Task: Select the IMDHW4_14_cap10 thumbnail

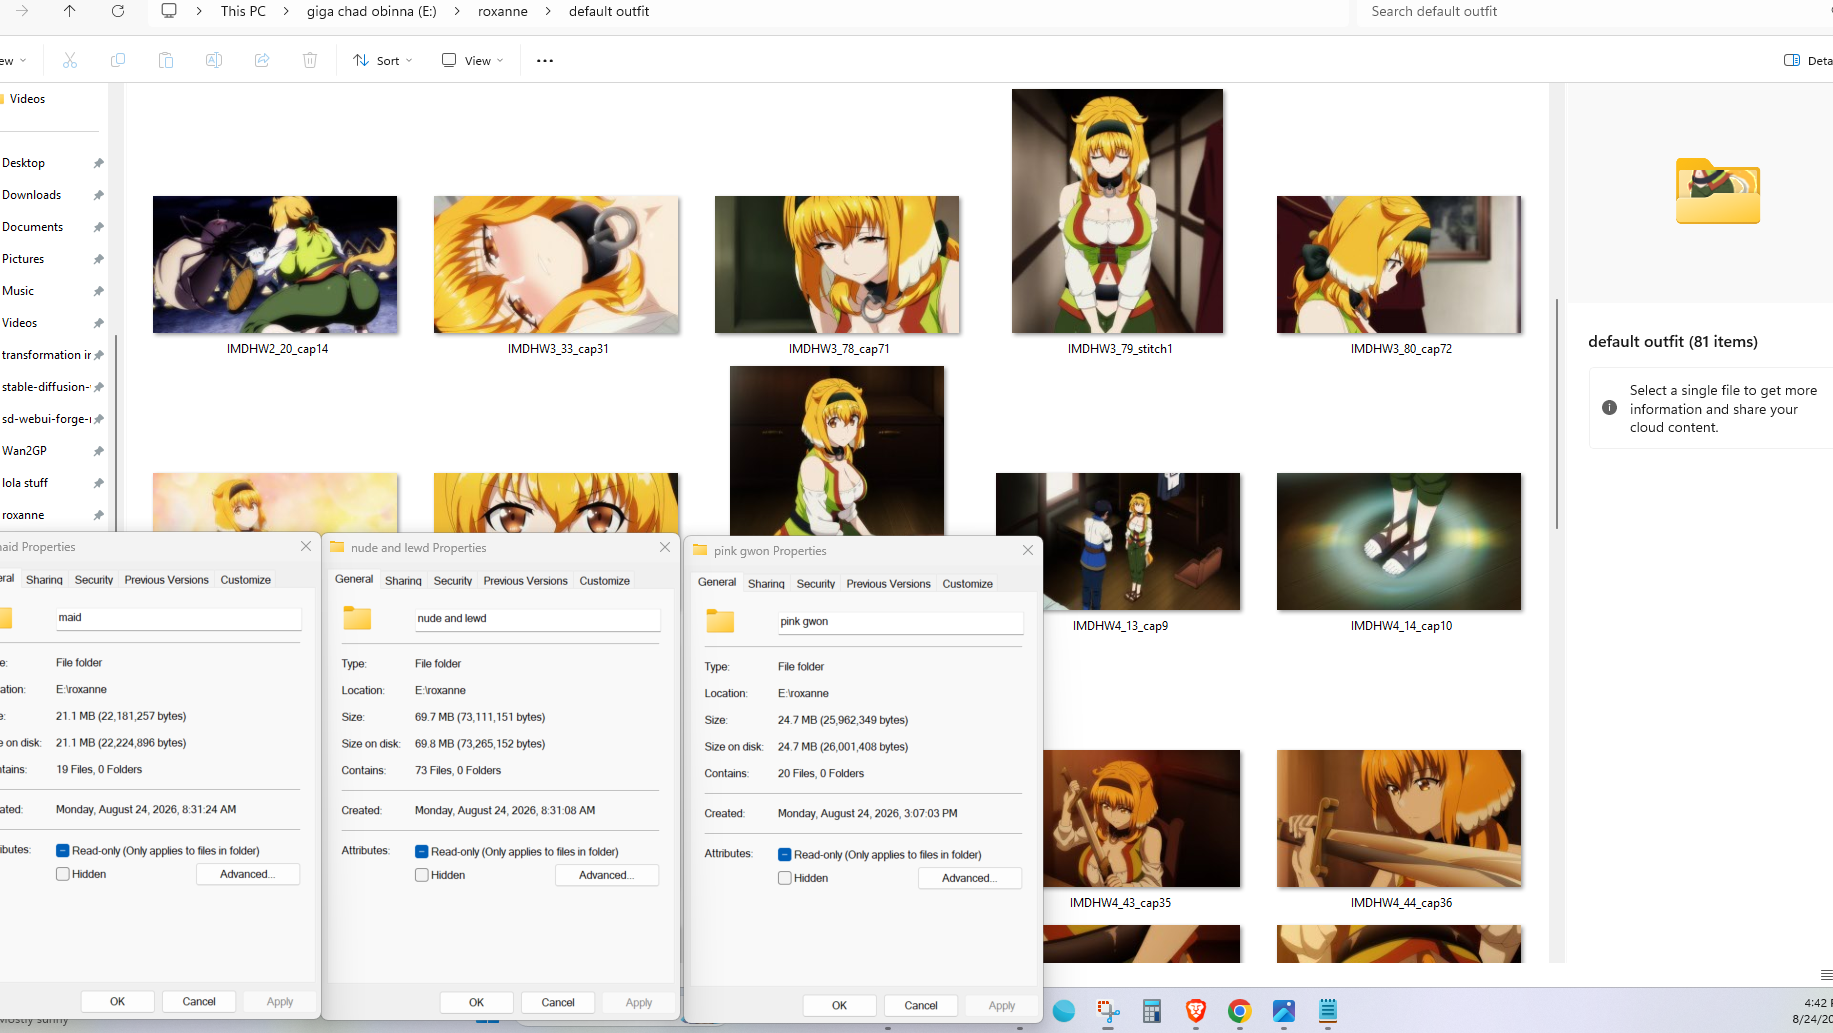Action: coord(1399,542)
